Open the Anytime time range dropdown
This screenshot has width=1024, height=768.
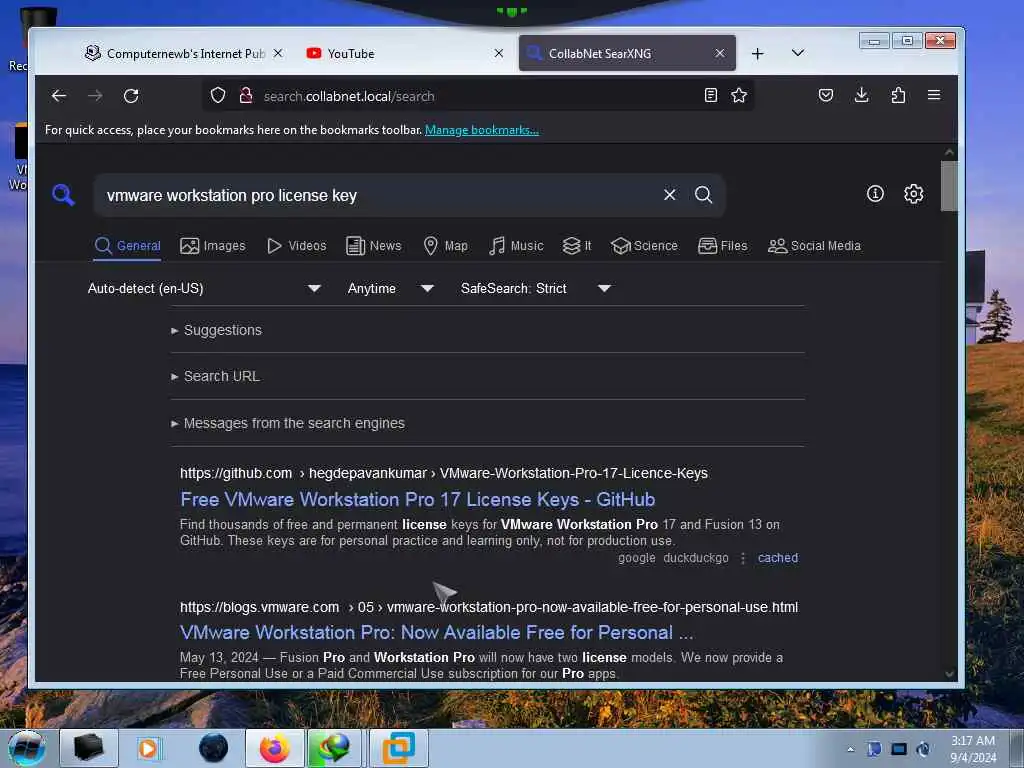(390, 289)
